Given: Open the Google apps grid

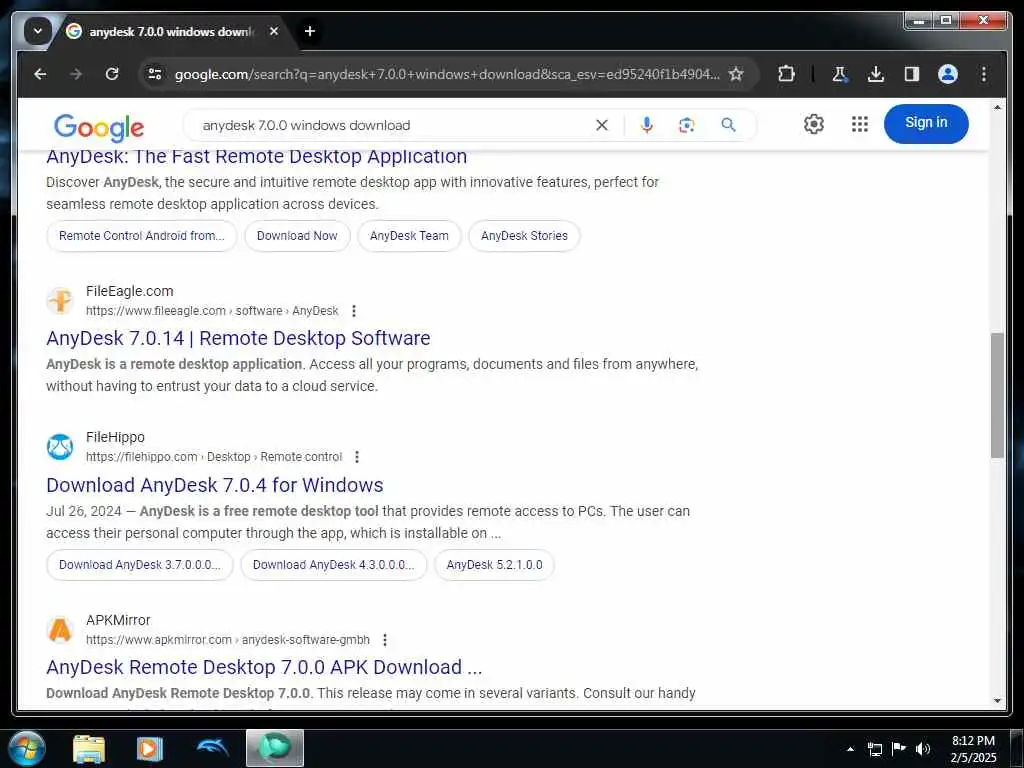Looking at the screenshot, I should [859, 123].
